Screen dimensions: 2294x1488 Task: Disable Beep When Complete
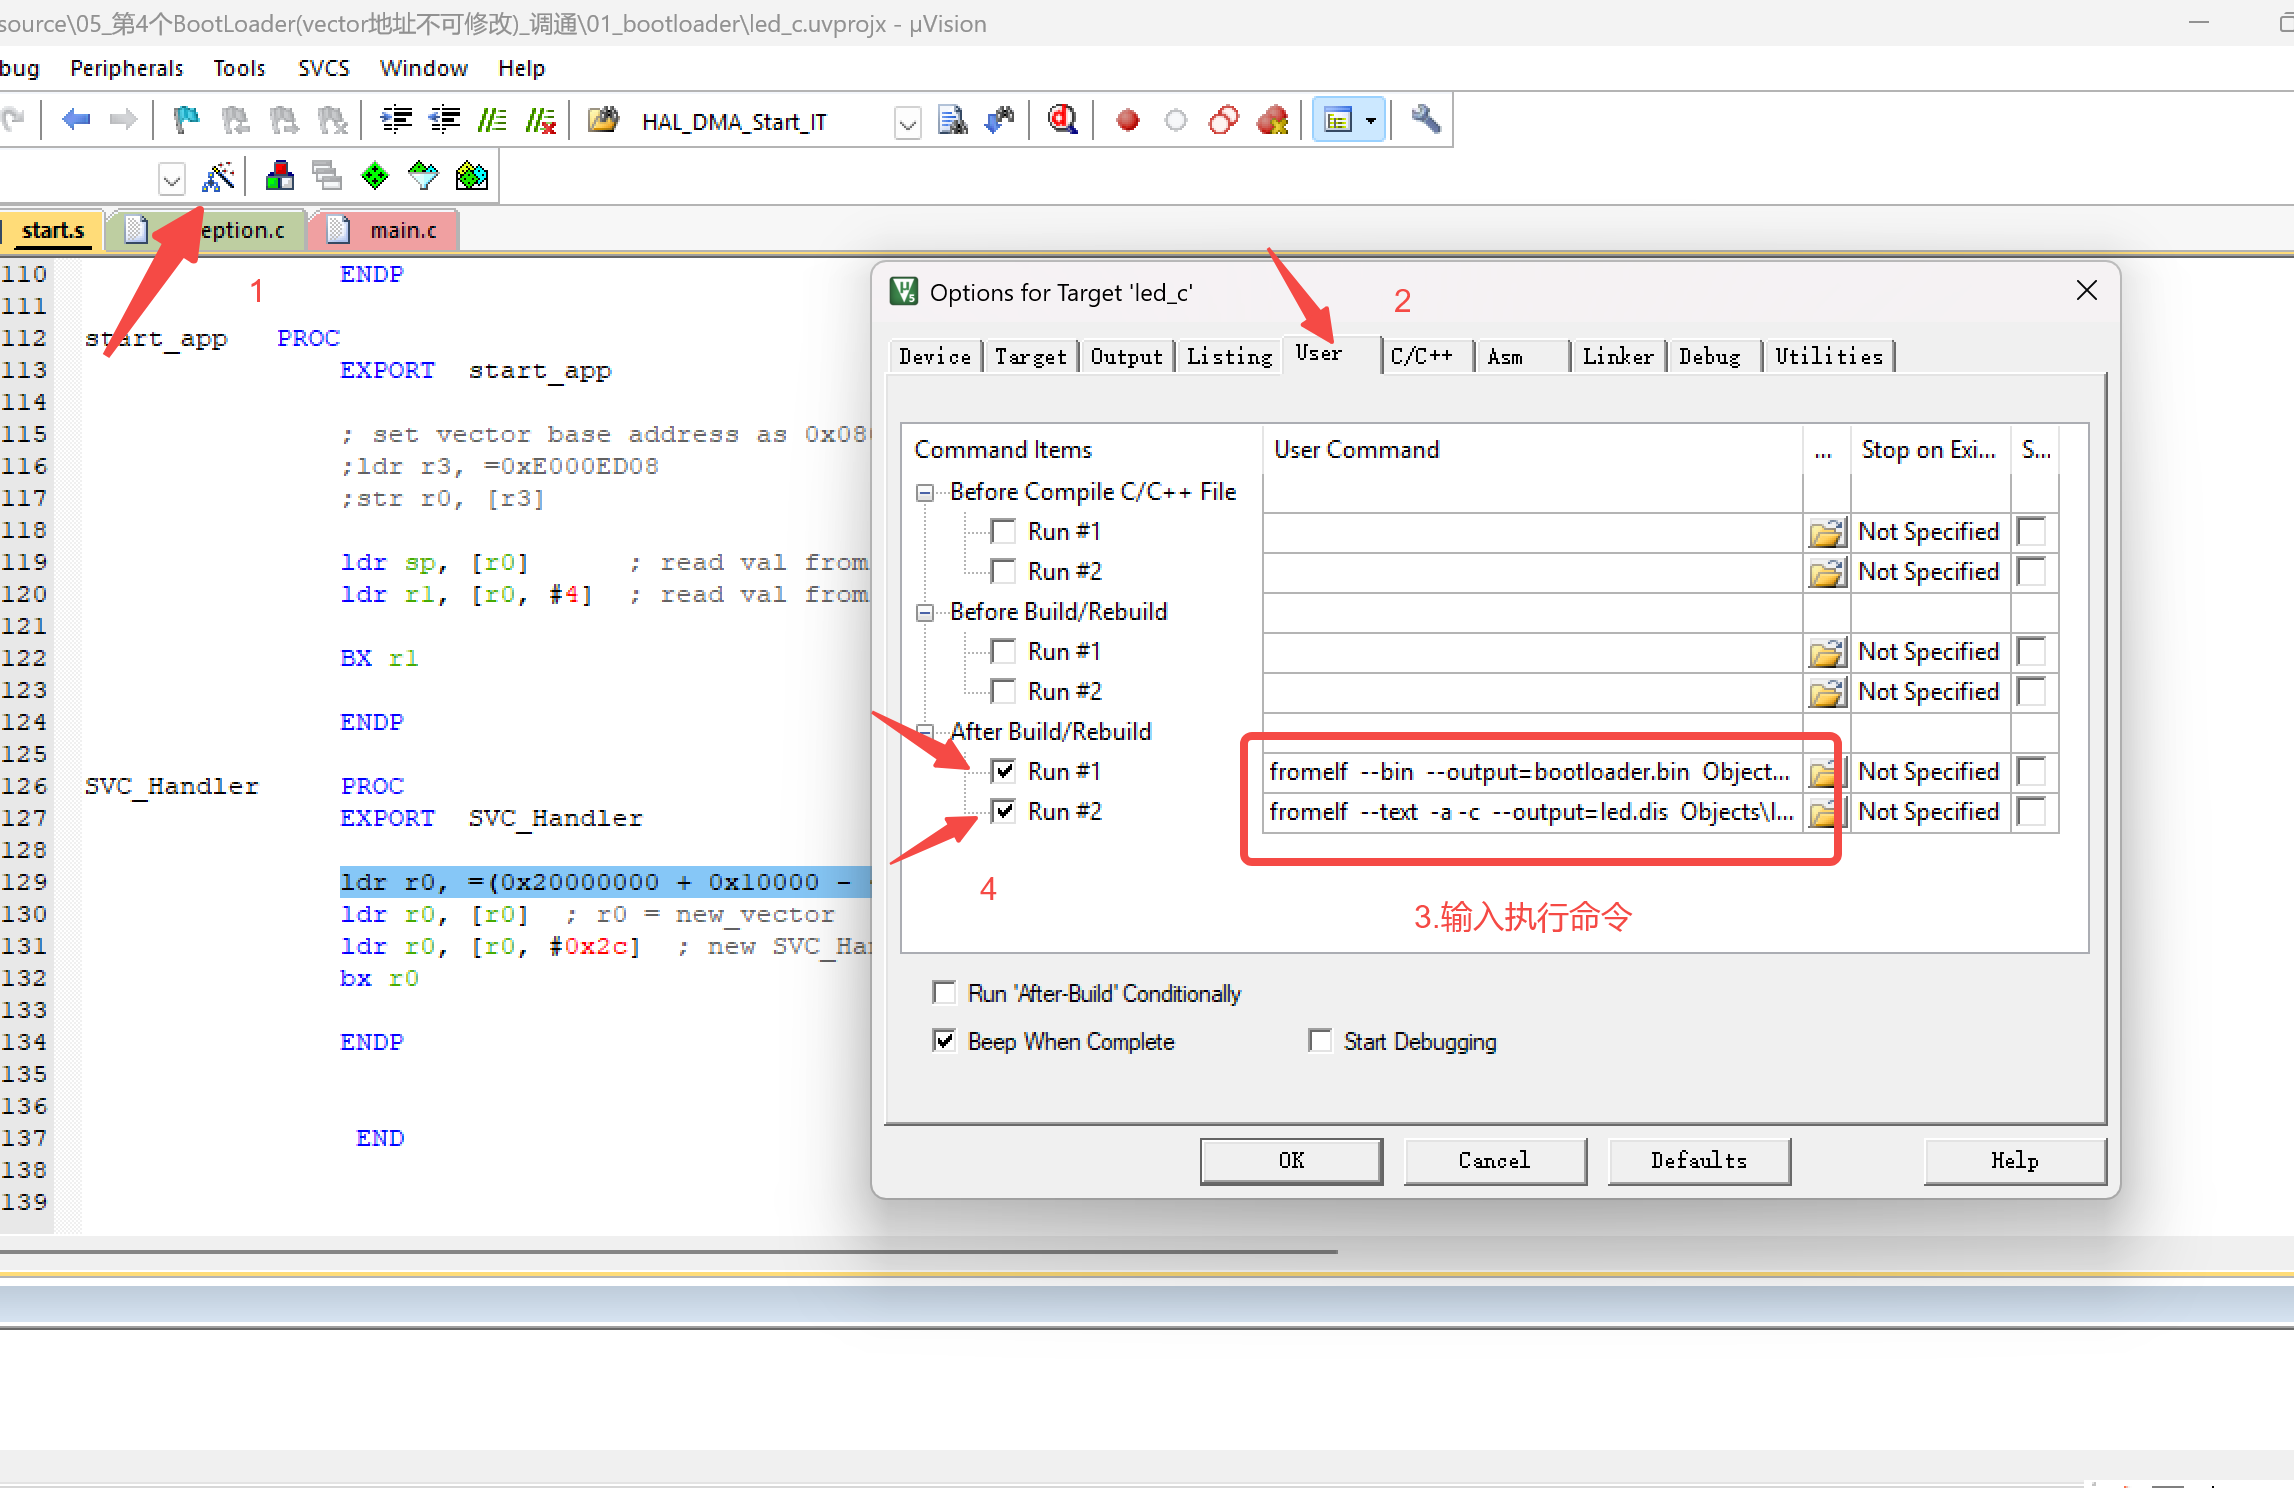[x=944, y=1040]
